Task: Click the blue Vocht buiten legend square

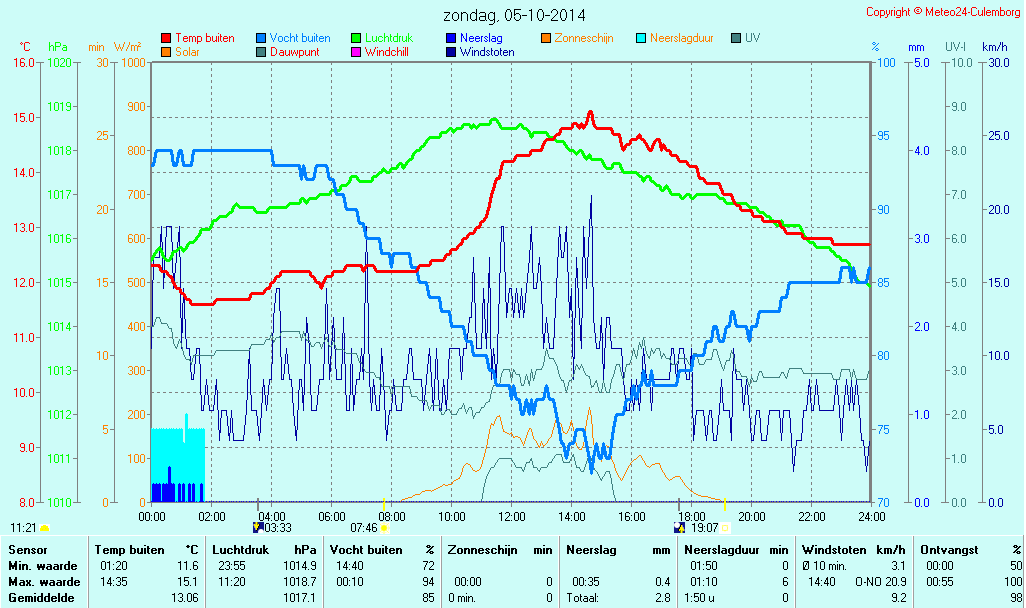Action: [x=261, y=38]
